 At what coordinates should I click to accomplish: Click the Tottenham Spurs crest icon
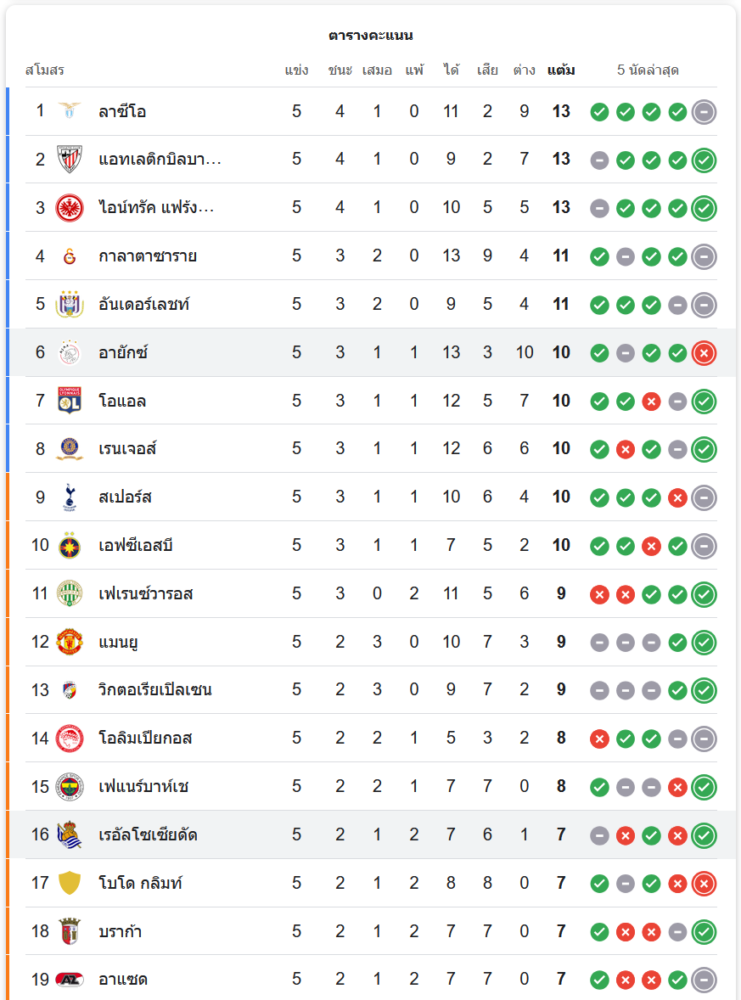pyautogui.click(x=69, y=497)
